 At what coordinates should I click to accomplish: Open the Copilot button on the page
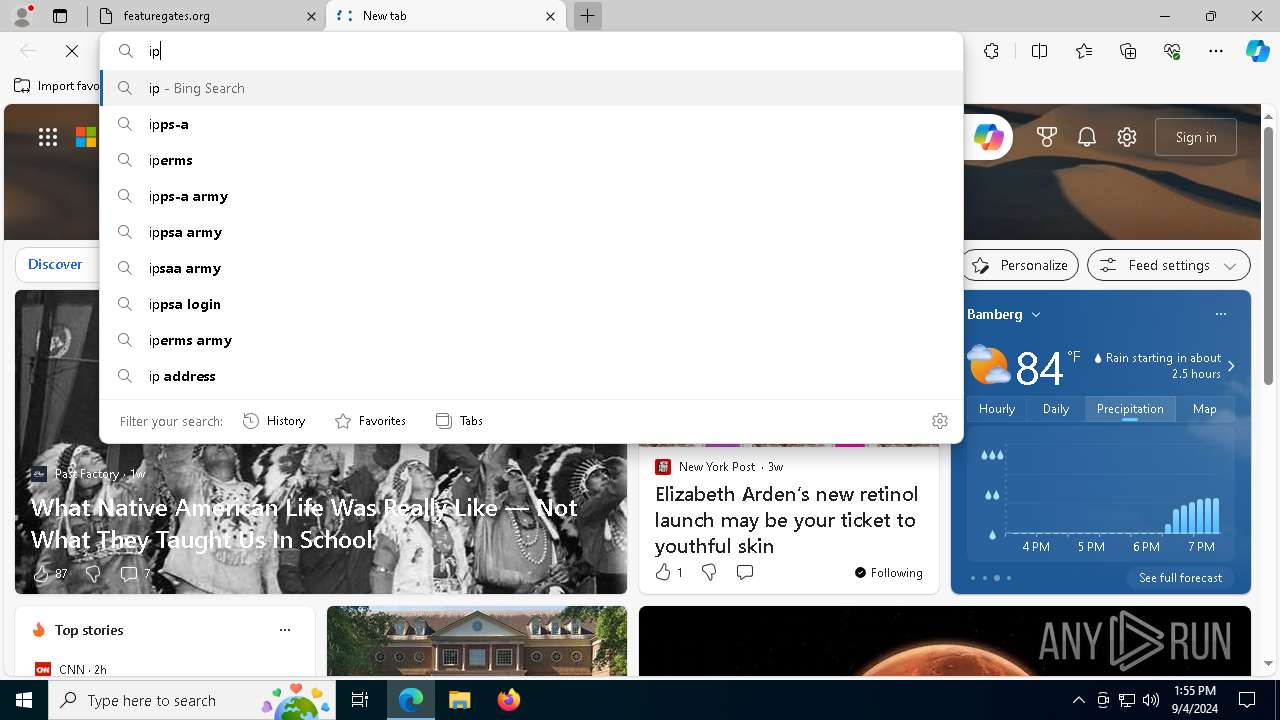coord(988,137)
